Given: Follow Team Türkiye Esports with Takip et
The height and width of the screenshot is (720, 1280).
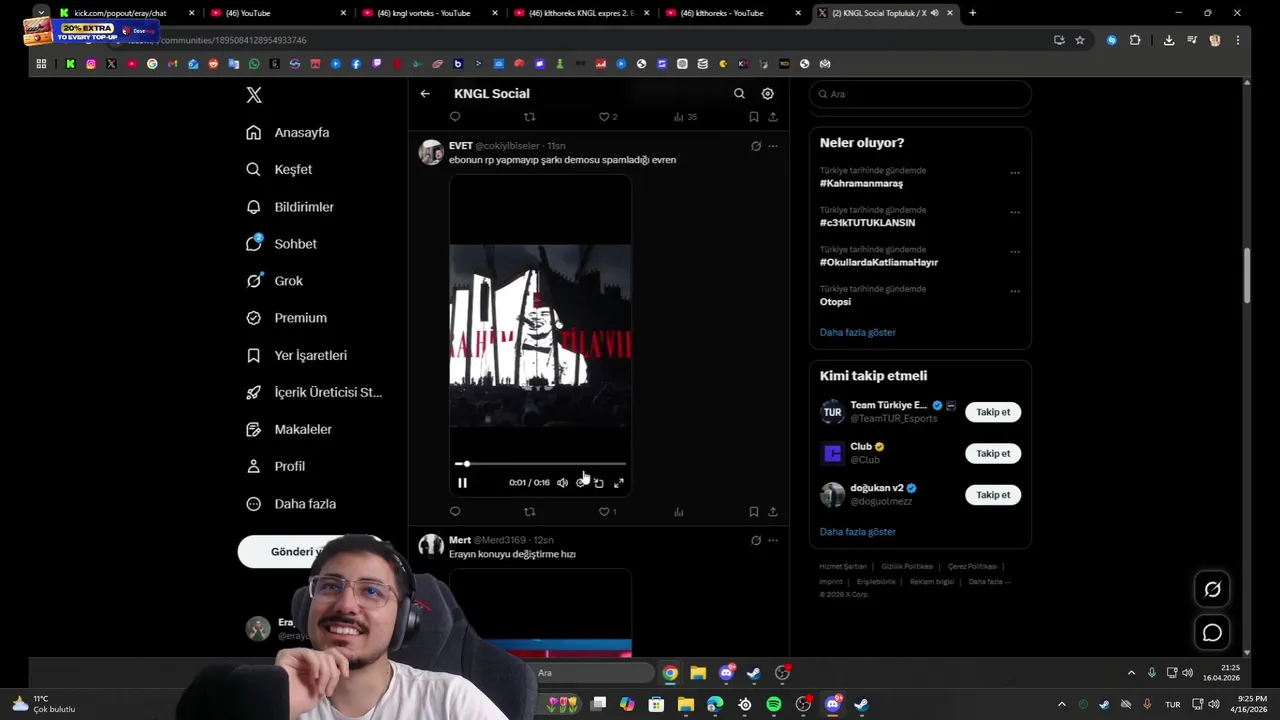Looking at the screenshot, I should pos(993,412).
